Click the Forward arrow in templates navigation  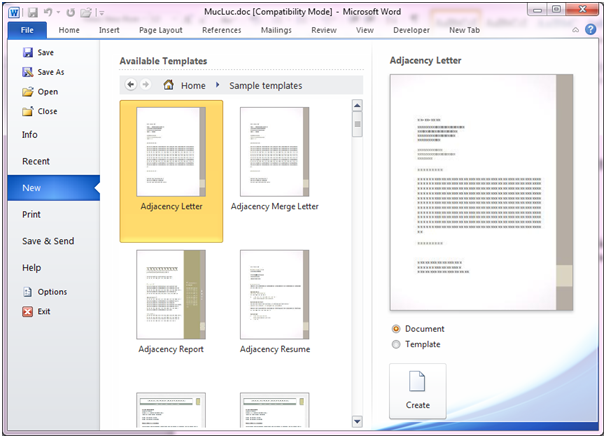pyautogui.click(x=145, y=84)
